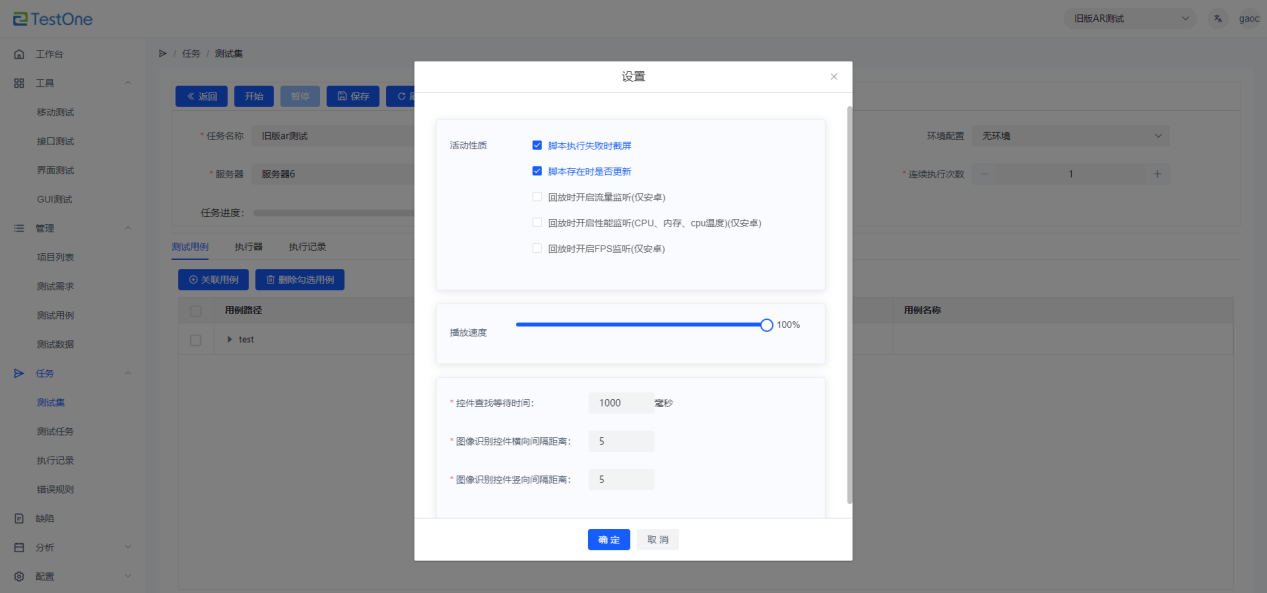
Task: Click the 工具 grid icon in sidebar
Action: (19, 83)
